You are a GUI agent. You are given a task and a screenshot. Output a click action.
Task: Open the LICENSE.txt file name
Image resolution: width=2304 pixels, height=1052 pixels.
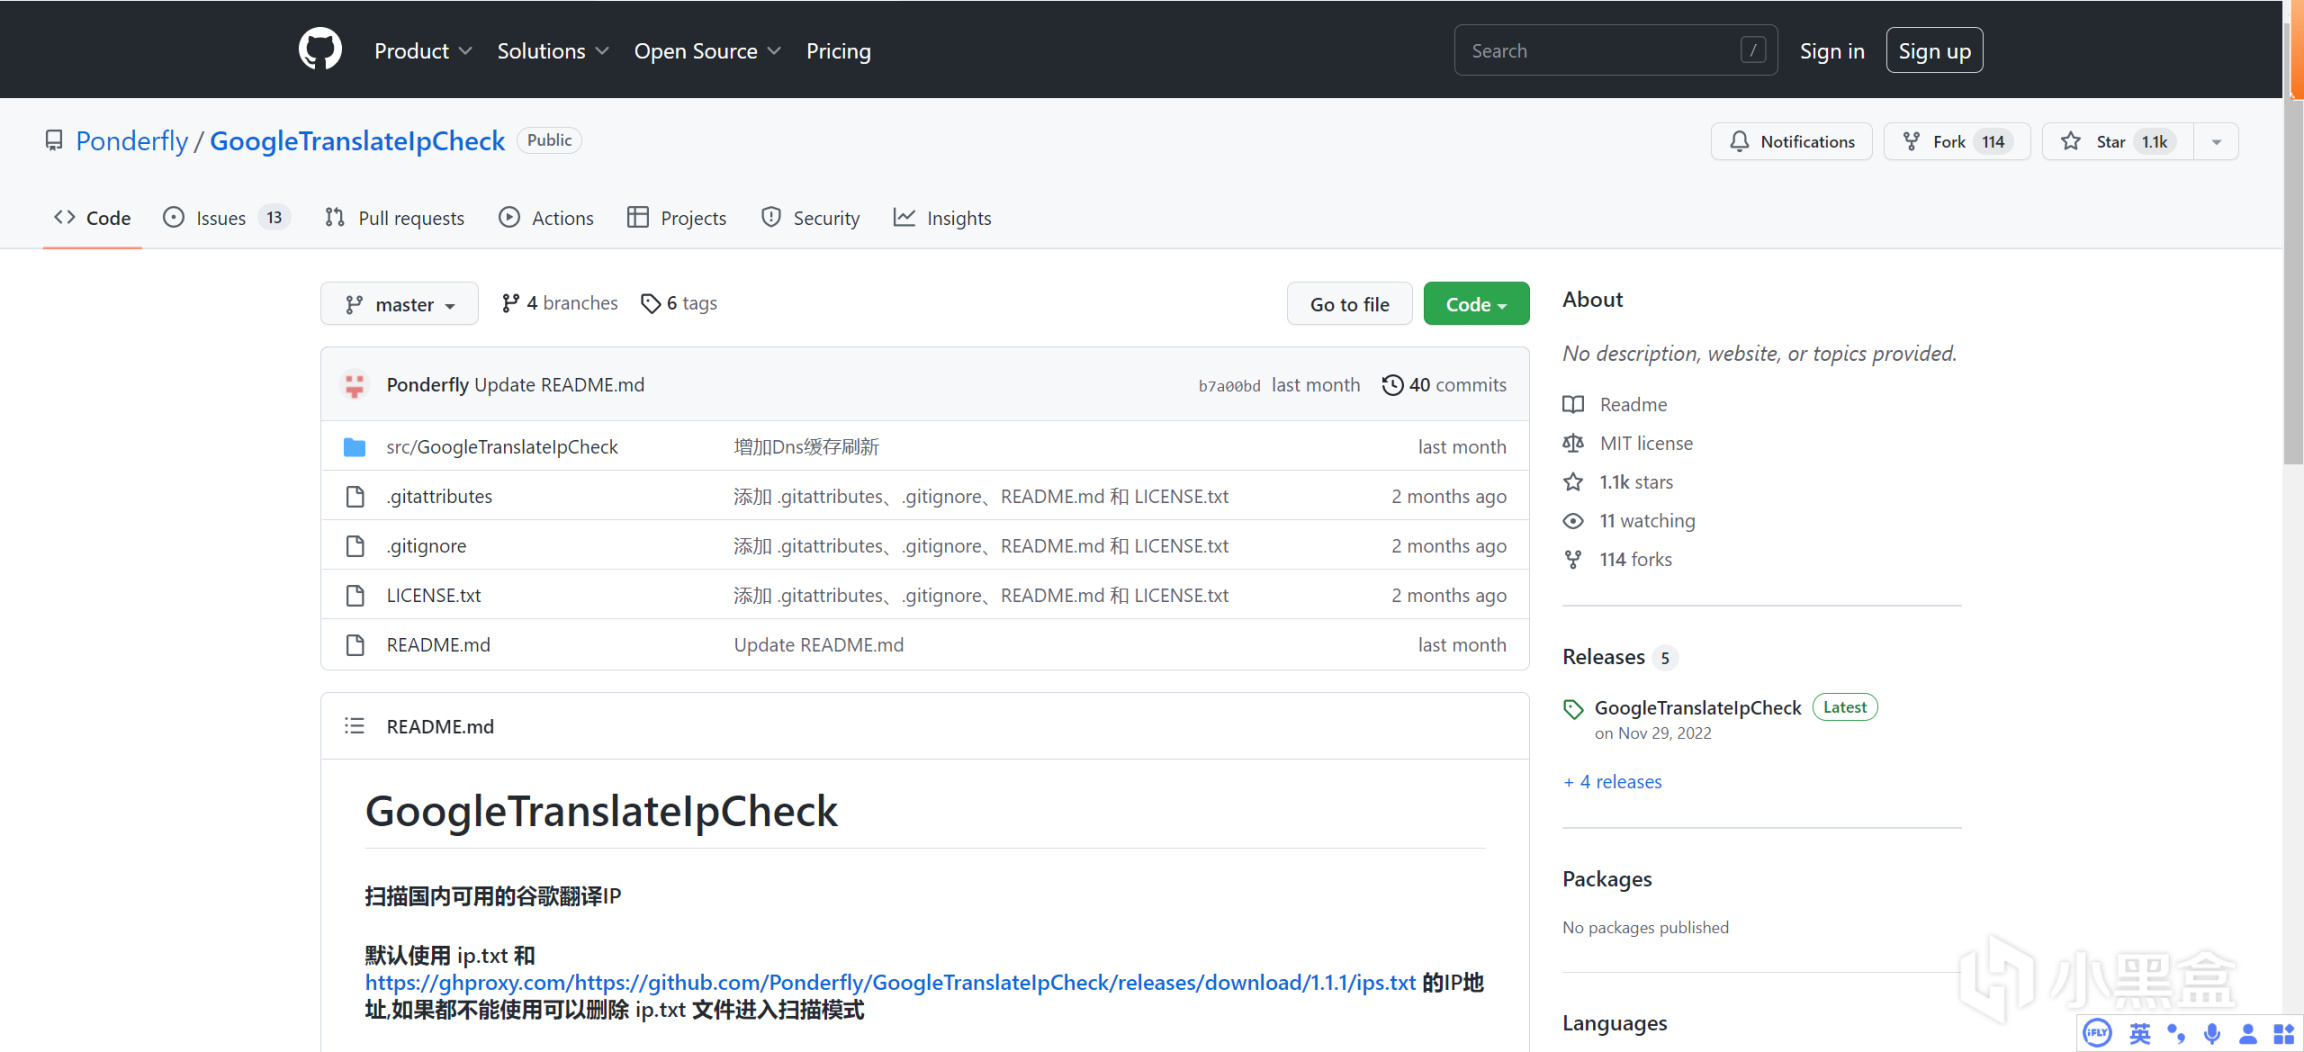(434, 596)
